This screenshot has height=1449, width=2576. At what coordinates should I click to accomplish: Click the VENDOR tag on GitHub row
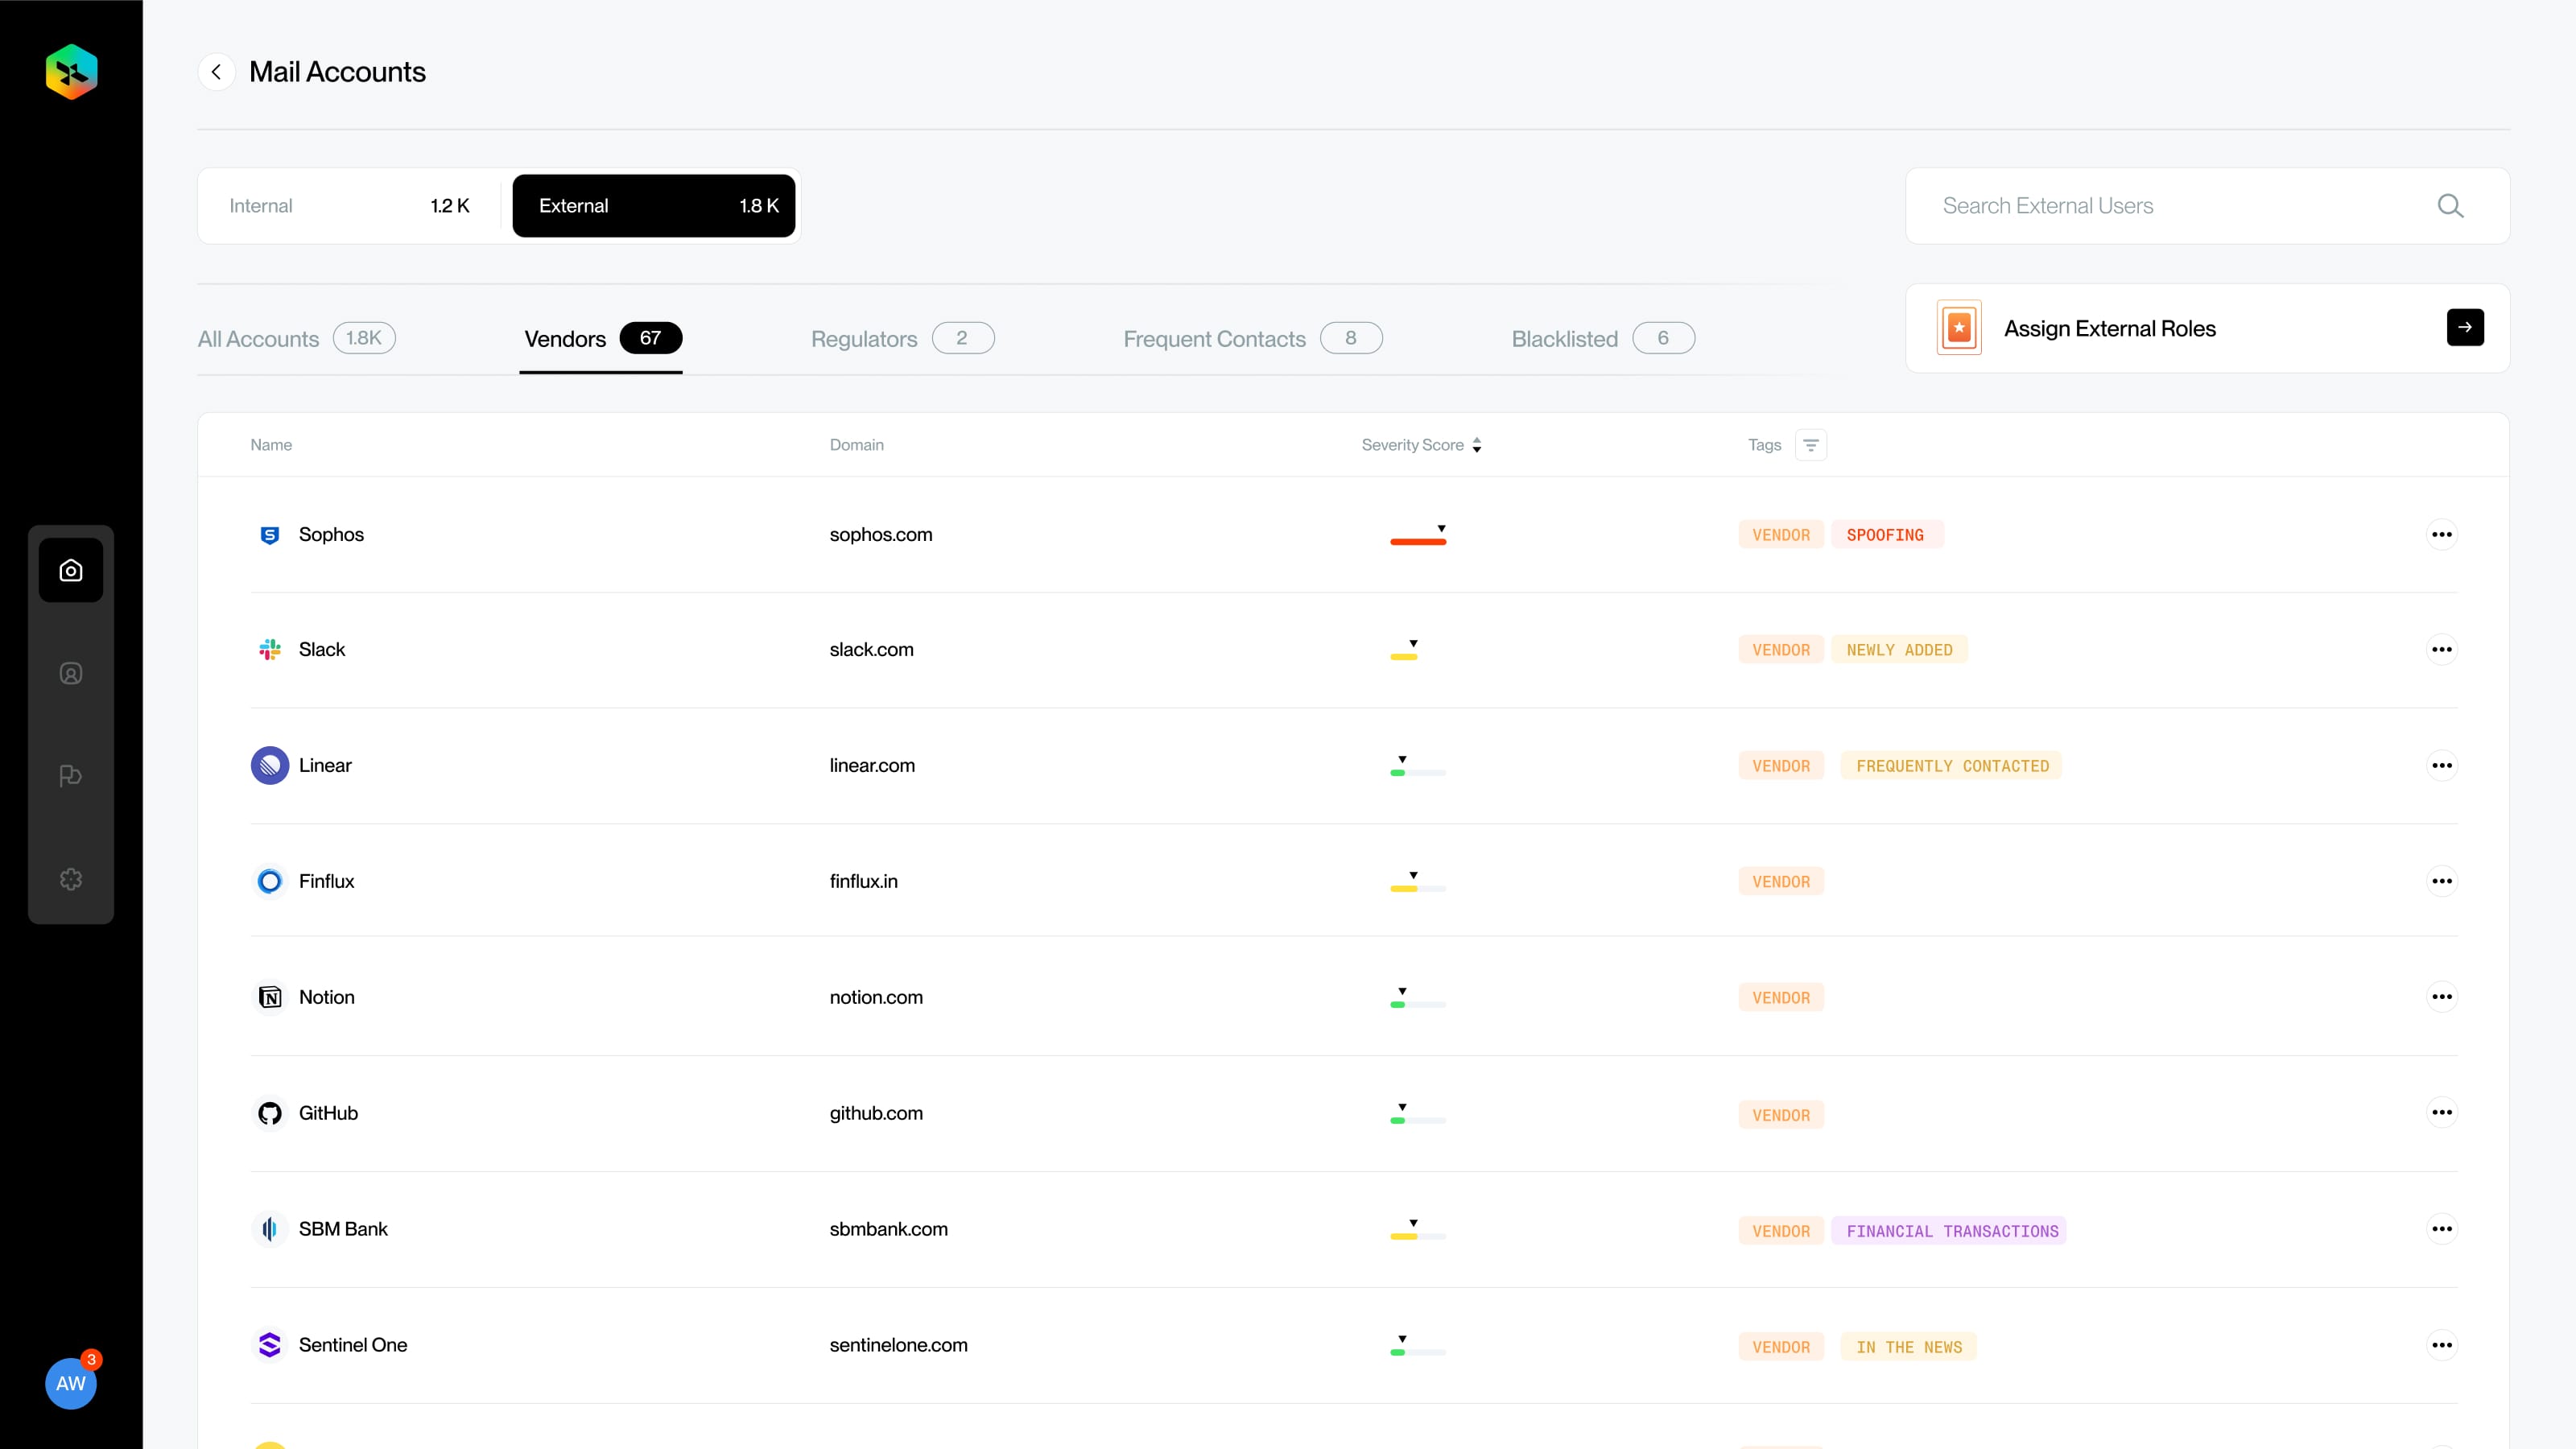(x=1781, y=1115)
